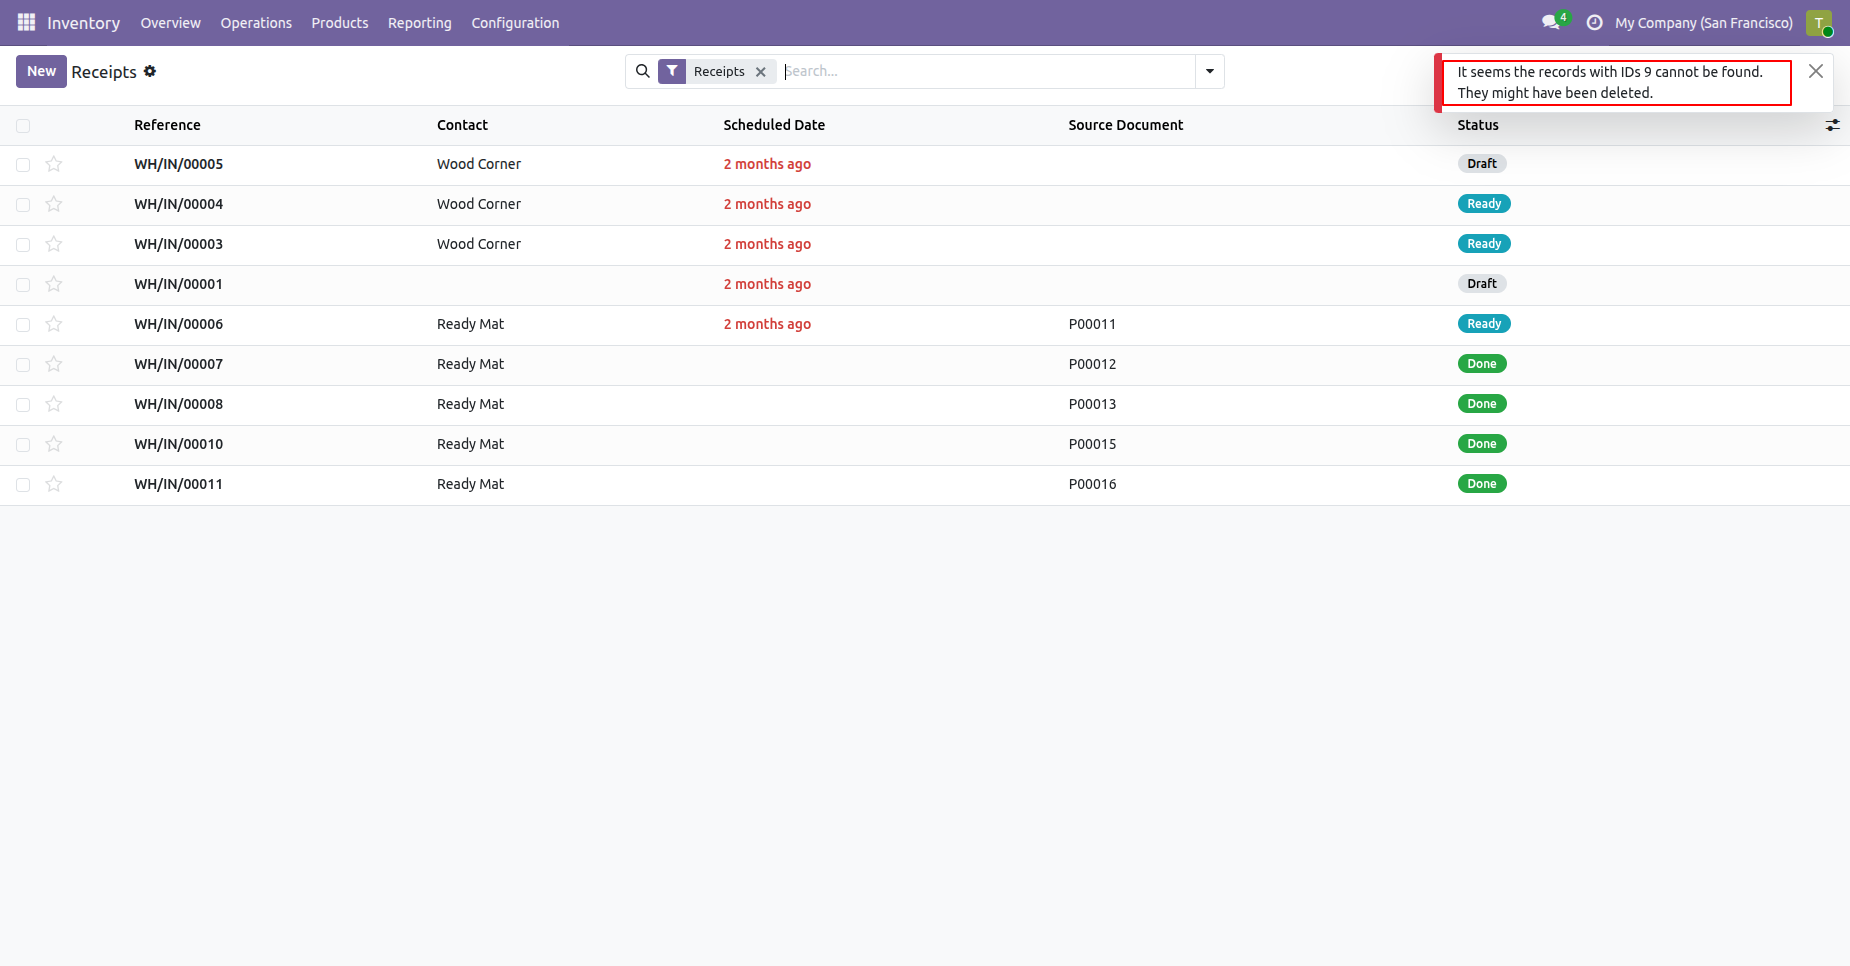Check the WH/IN/00011 row checkbox

(x=23, y=485)
